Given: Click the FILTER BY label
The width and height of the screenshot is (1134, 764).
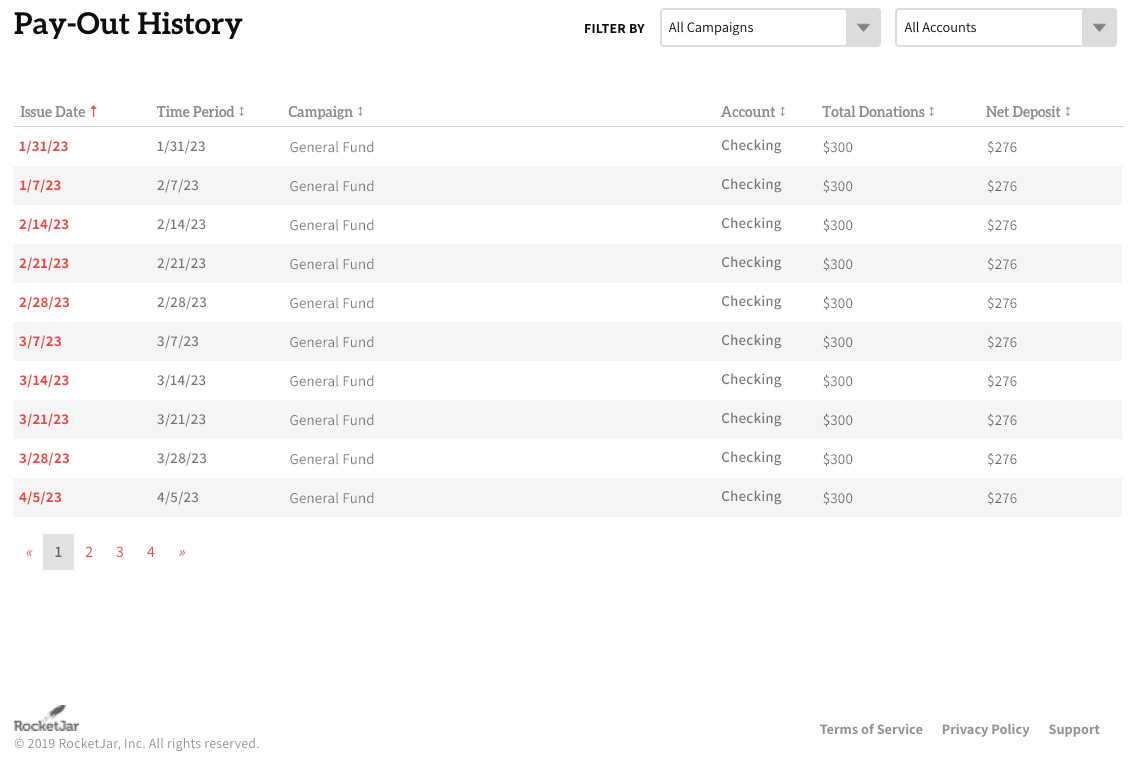Looking at the screenshot, I should (x=614, y=28).
